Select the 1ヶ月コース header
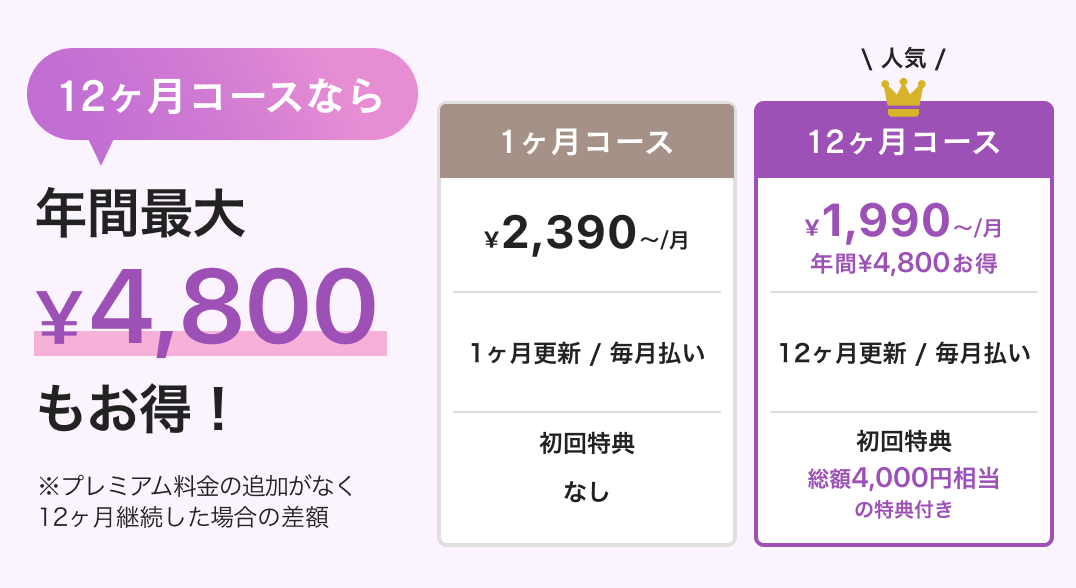 [x=587, y=141]
